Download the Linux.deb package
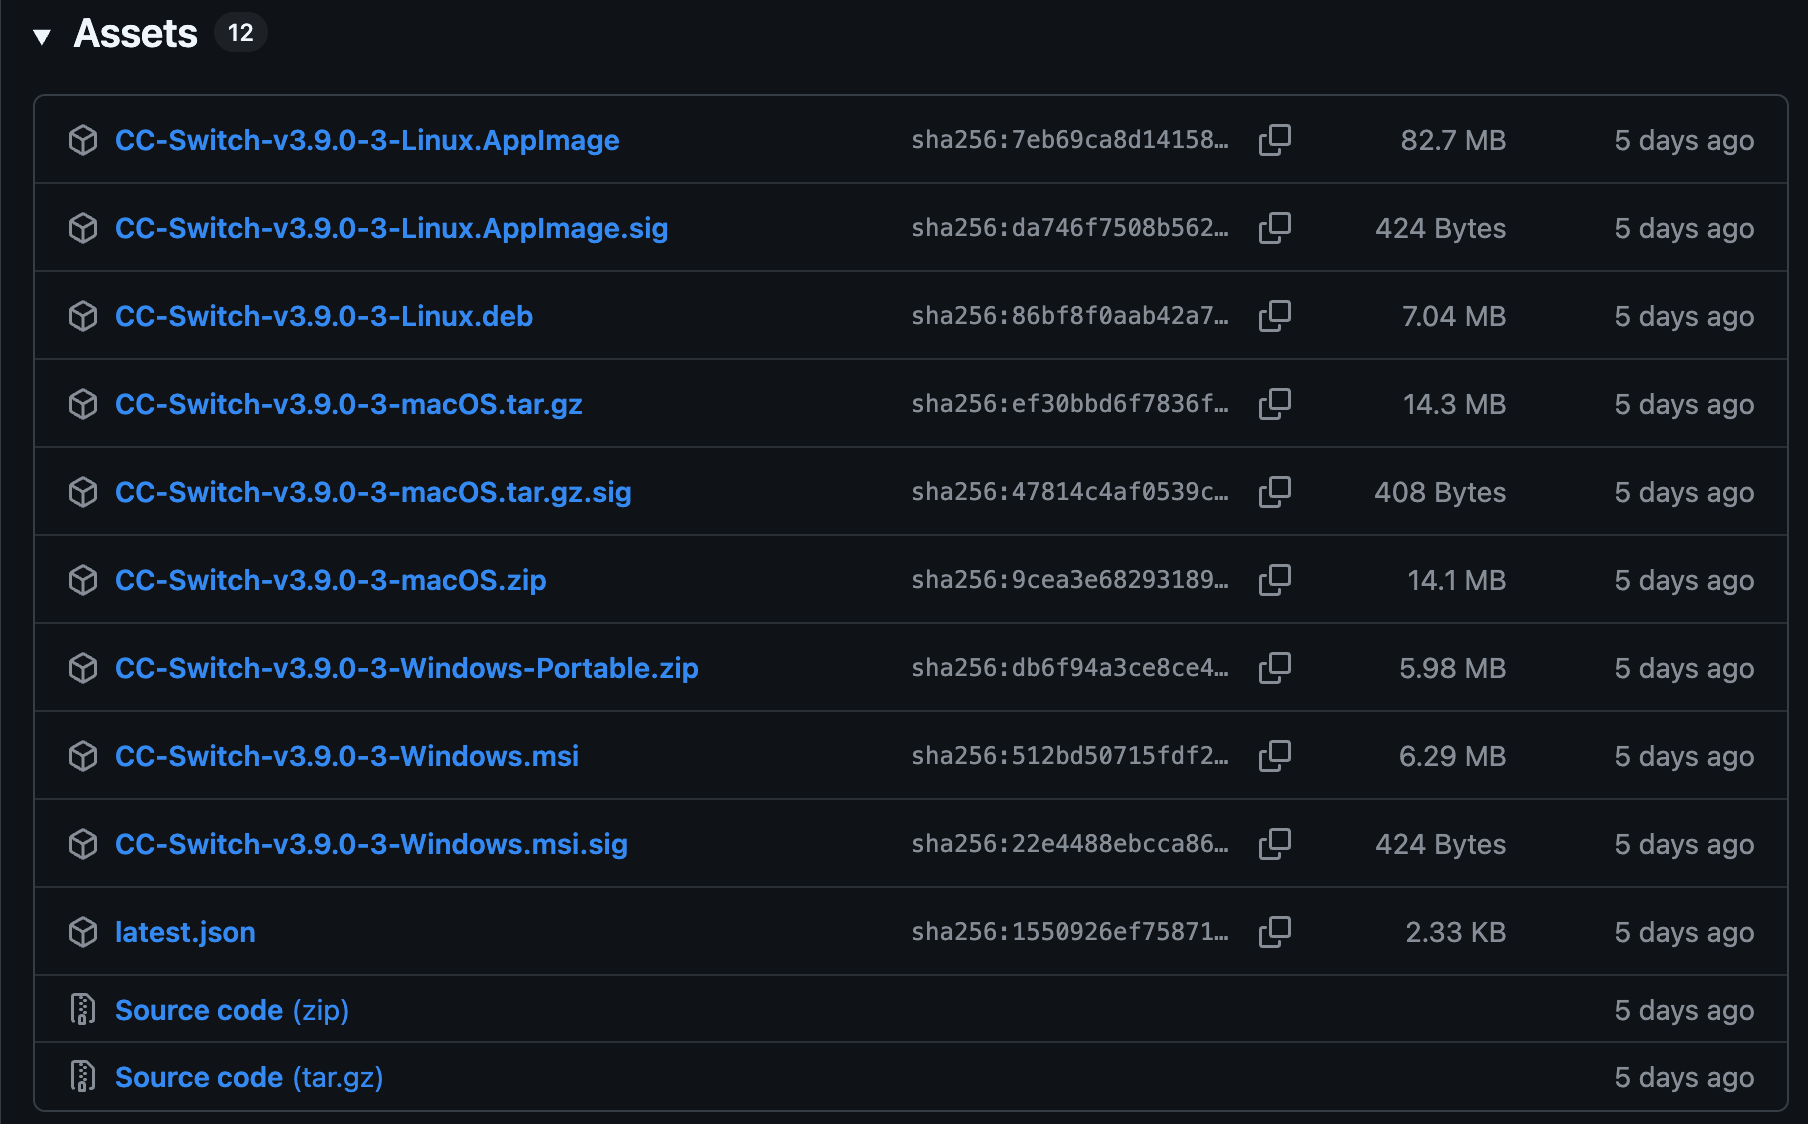The width and height of the screenshot is (1808, 1124). click(323, 316)
